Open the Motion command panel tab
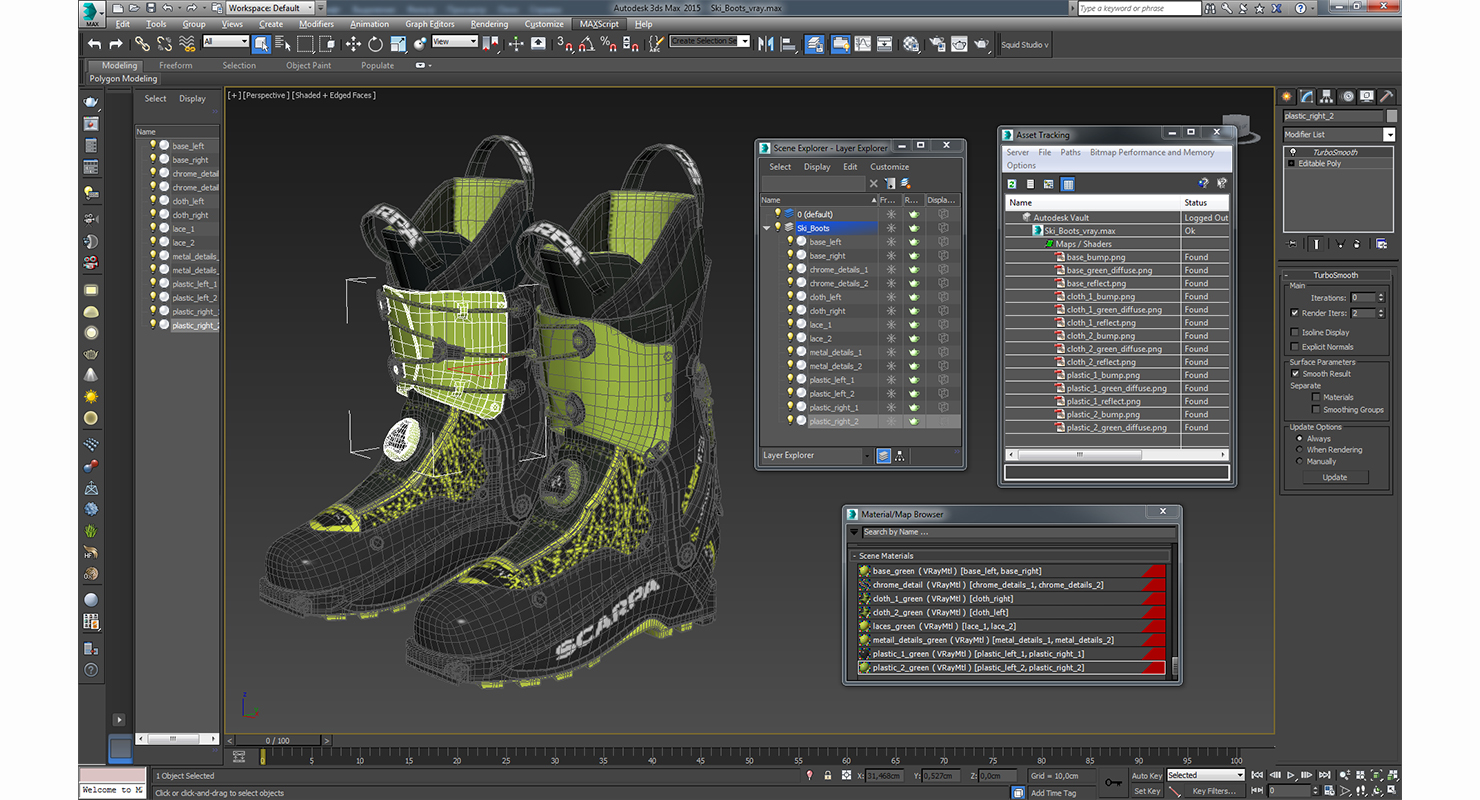Viewport: 1480px width, 800px height. pyautogui.click(x=1347, y=96)
